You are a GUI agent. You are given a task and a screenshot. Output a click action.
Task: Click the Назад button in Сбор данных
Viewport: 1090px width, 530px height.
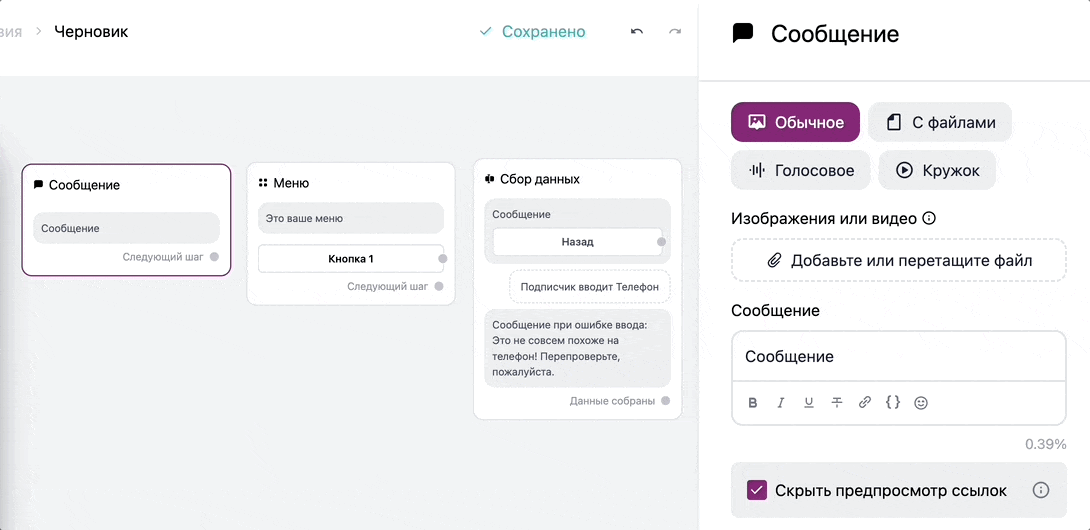pos(577,242)
